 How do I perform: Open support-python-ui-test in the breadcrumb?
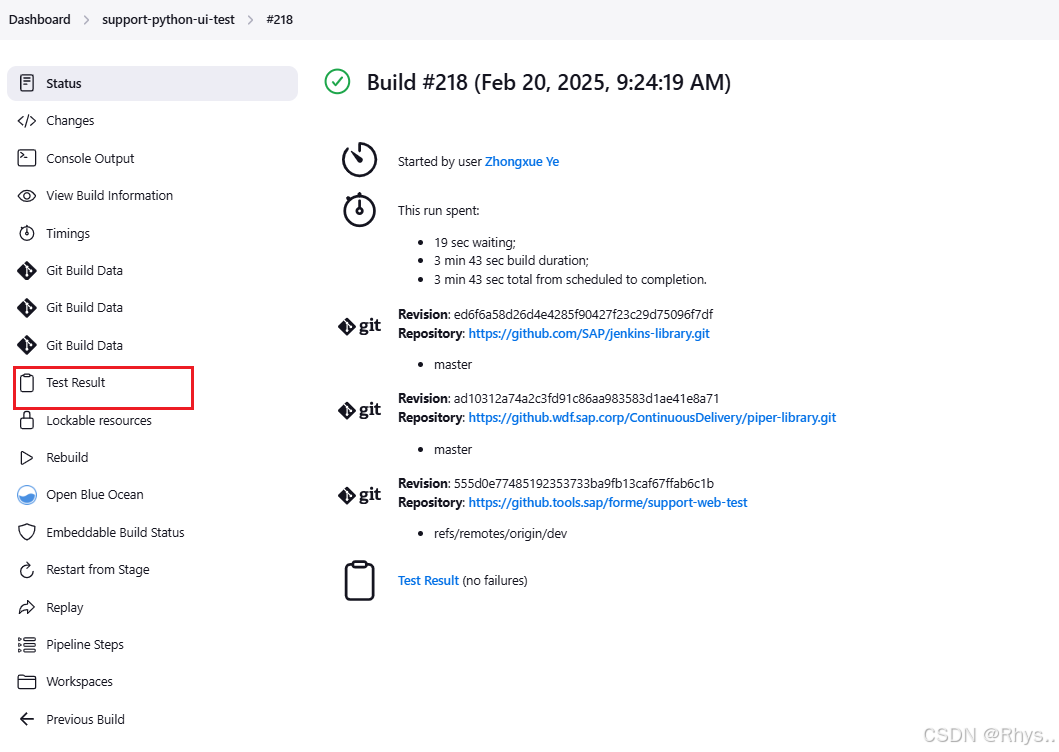point(168,20)
